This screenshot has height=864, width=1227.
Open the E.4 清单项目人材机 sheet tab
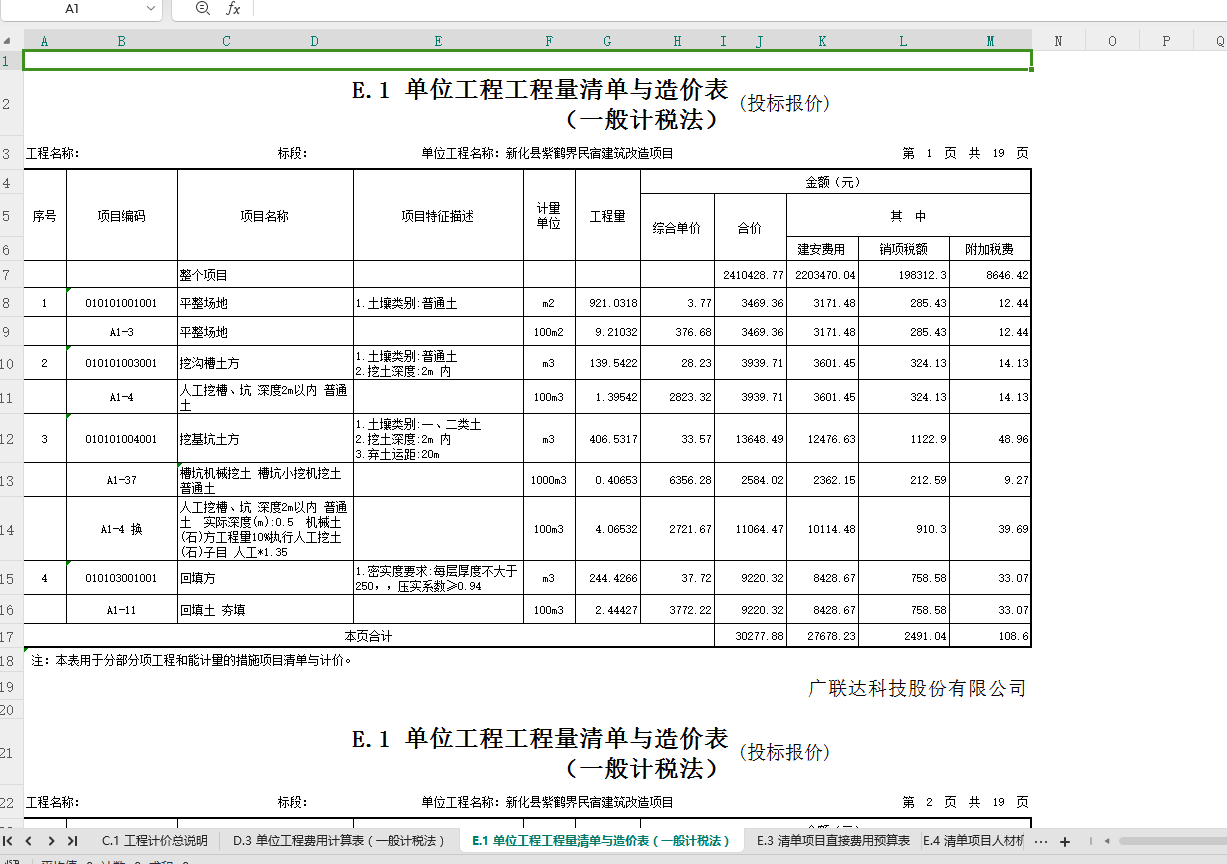click(x=973, y=841)
